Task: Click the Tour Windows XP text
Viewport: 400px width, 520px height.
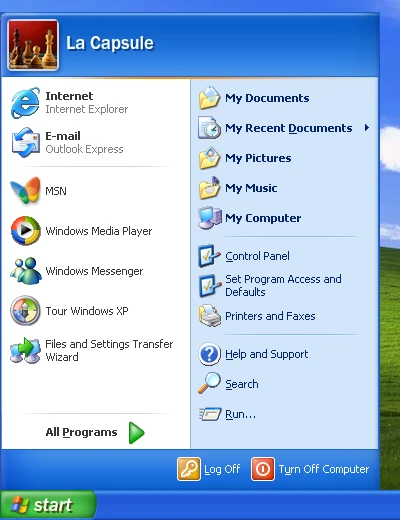Action: [x=87, y=311]
